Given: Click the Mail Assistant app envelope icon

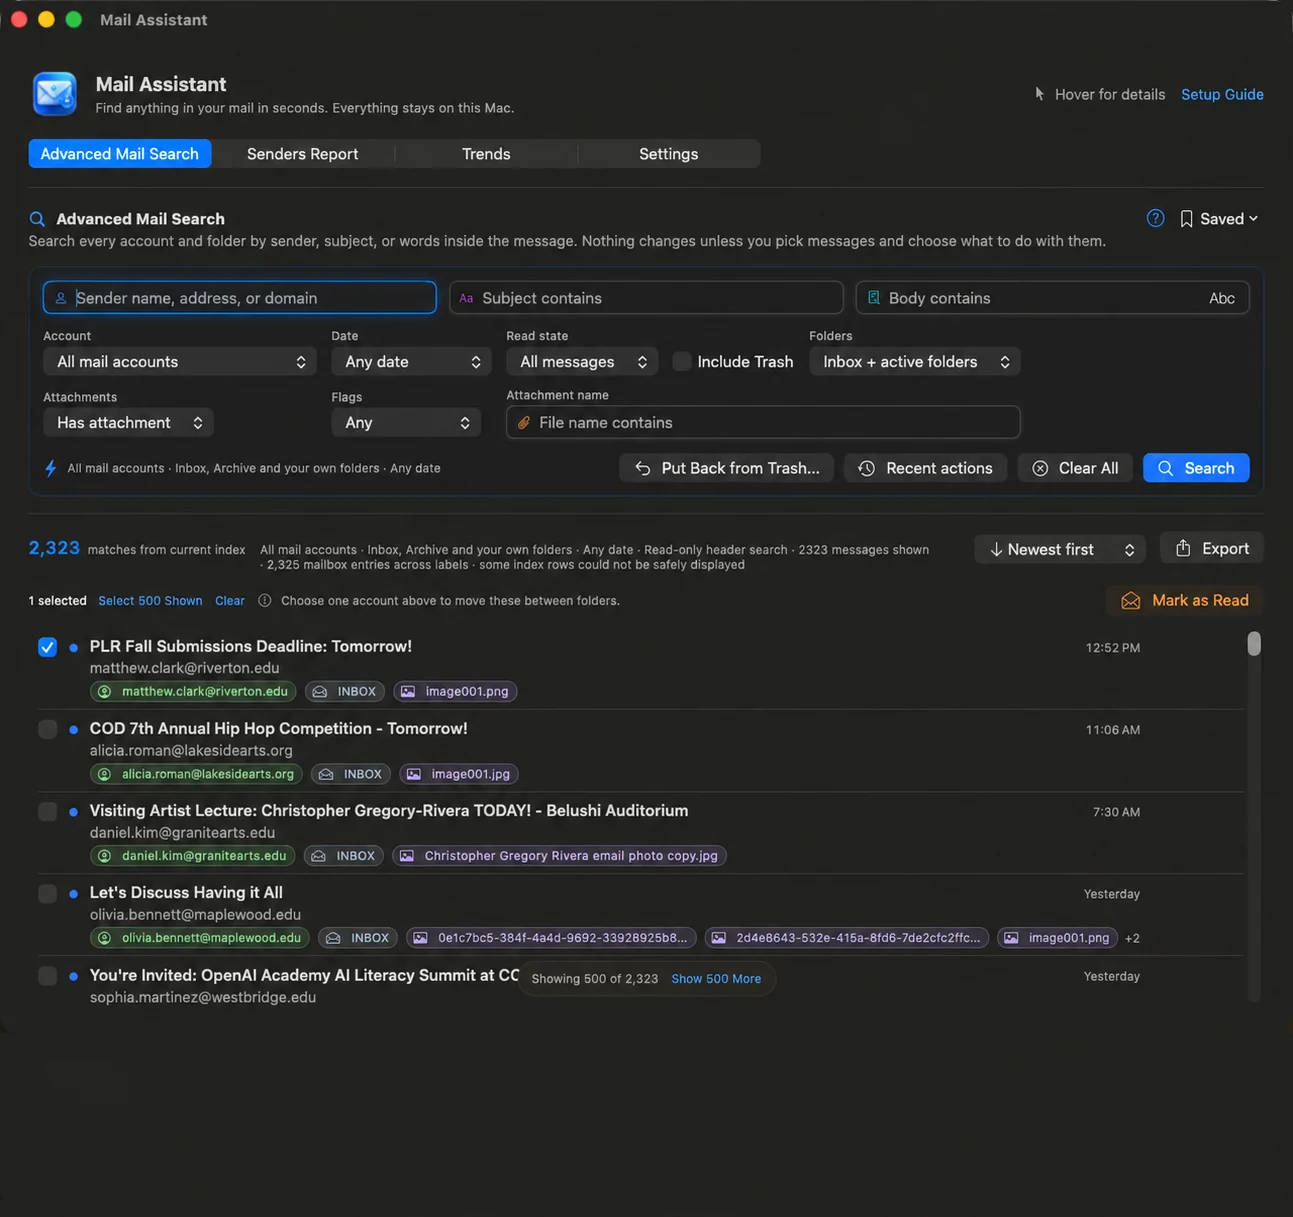Looking at the screenshot, I should coord(54,94).
